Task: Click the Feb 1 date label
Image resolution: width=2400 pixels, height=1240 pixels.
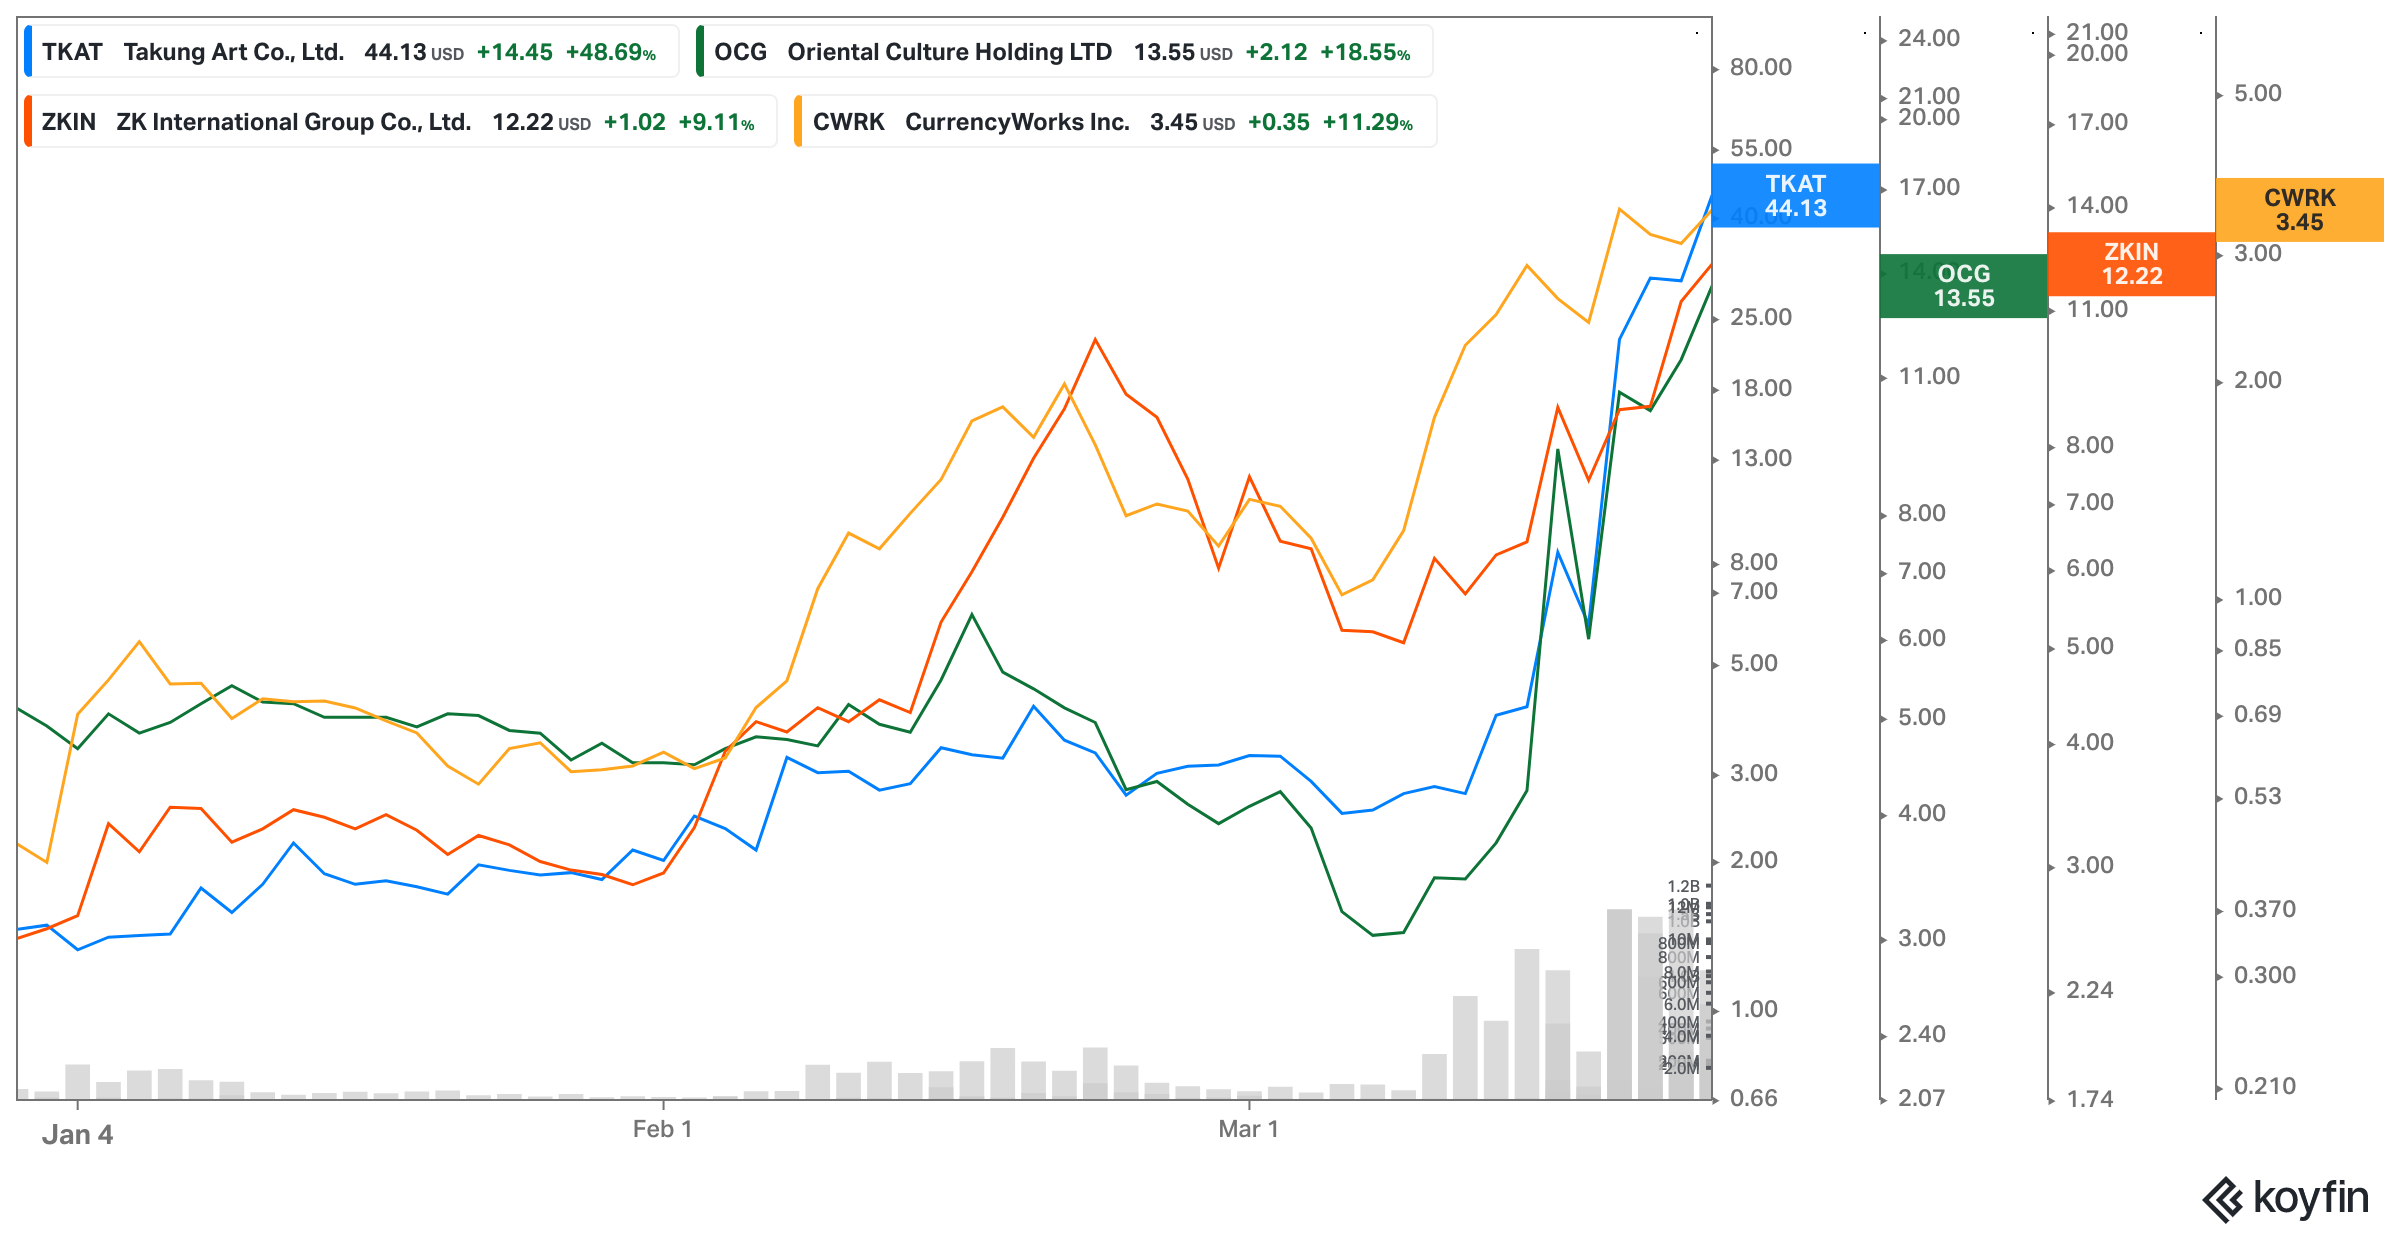Action: click(x=662, y=1129)
